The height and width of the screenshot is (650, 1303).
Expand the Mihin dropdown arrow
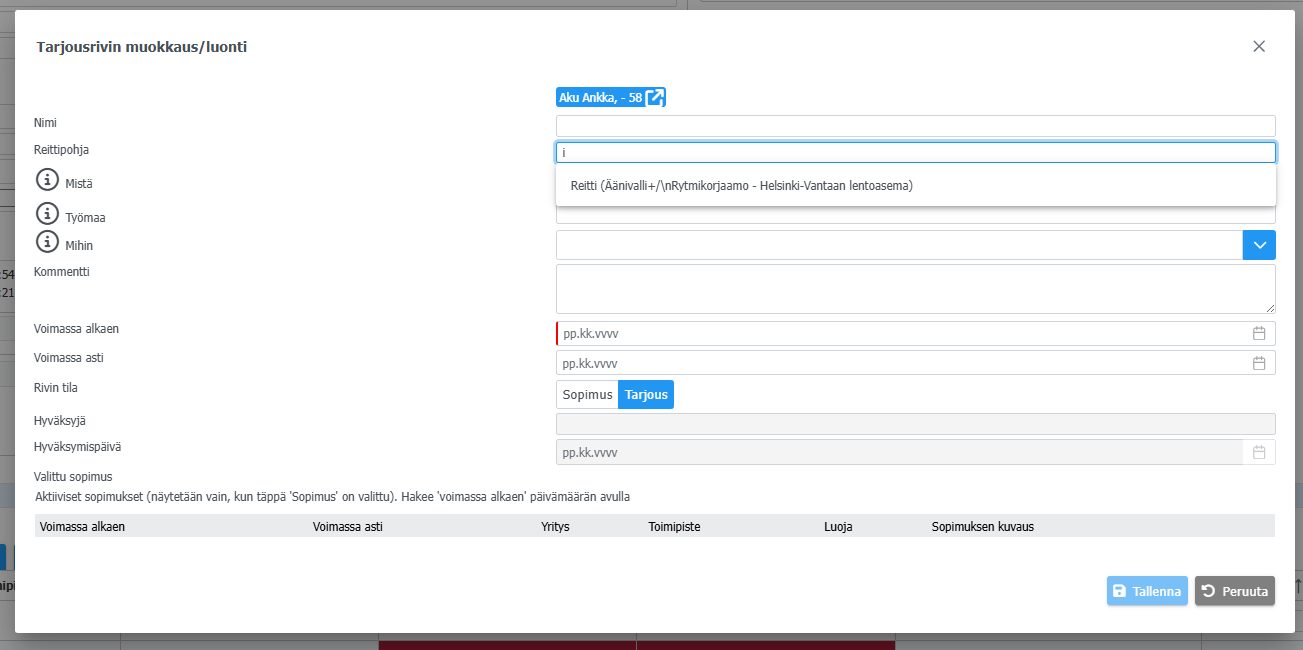[1259, 245]
